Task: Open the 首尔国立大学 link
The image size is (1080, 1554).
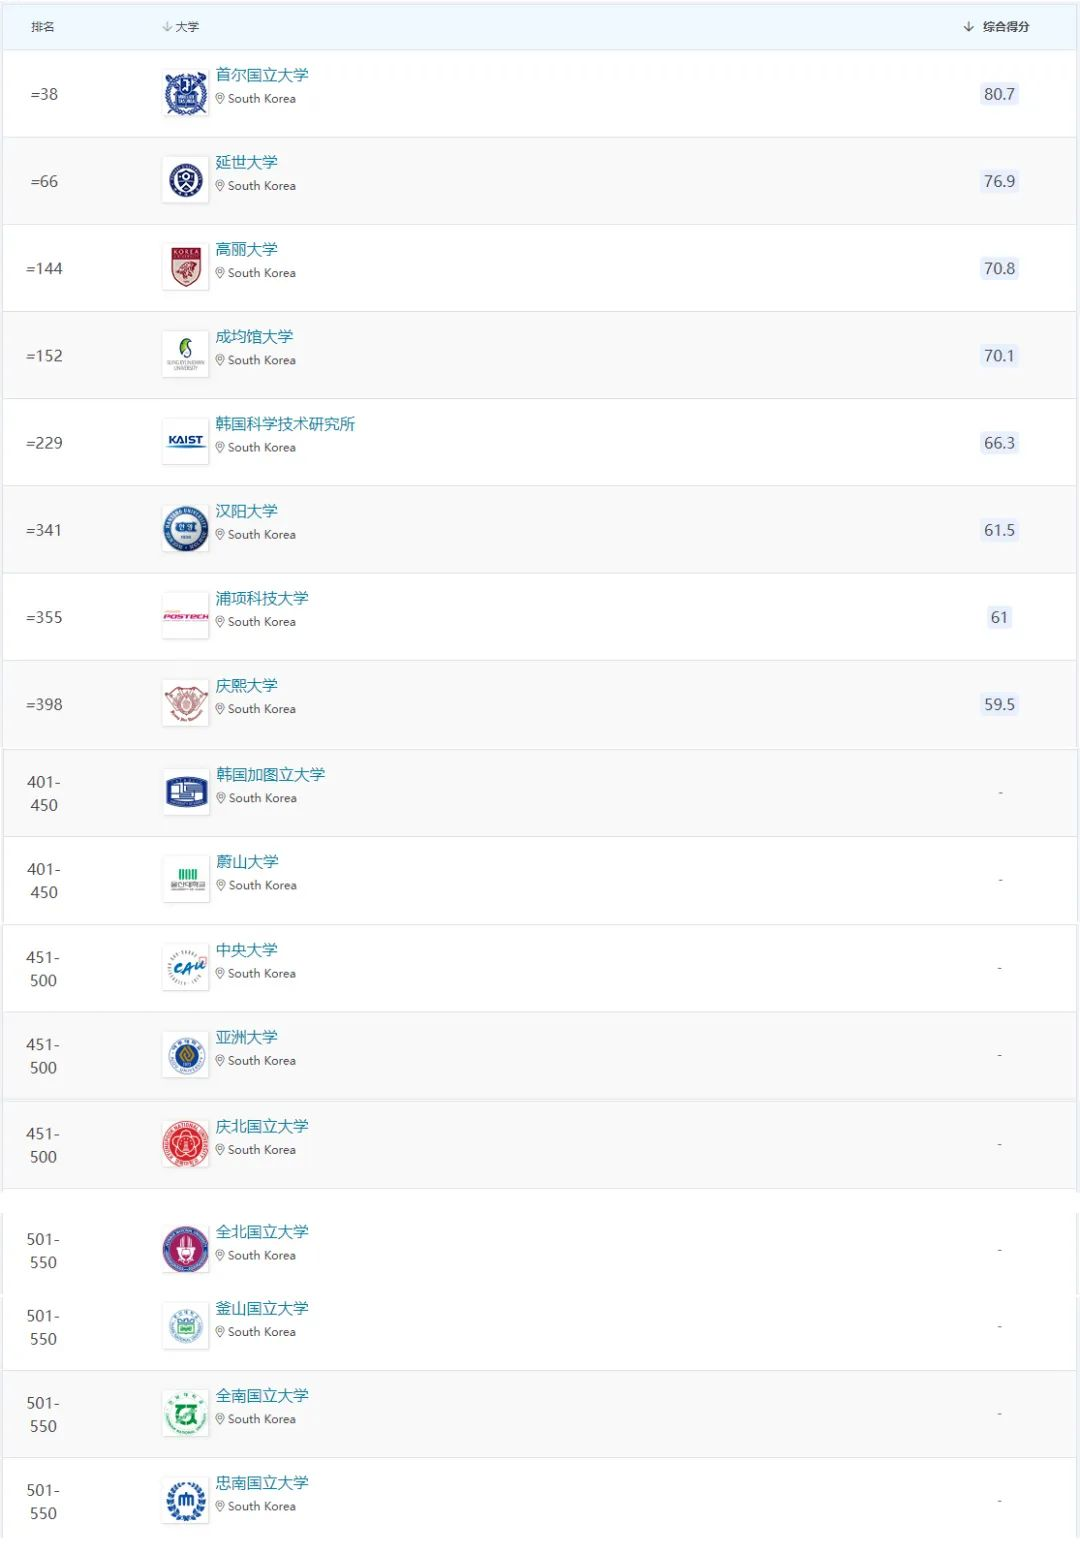Action: (x=262, y=75)
